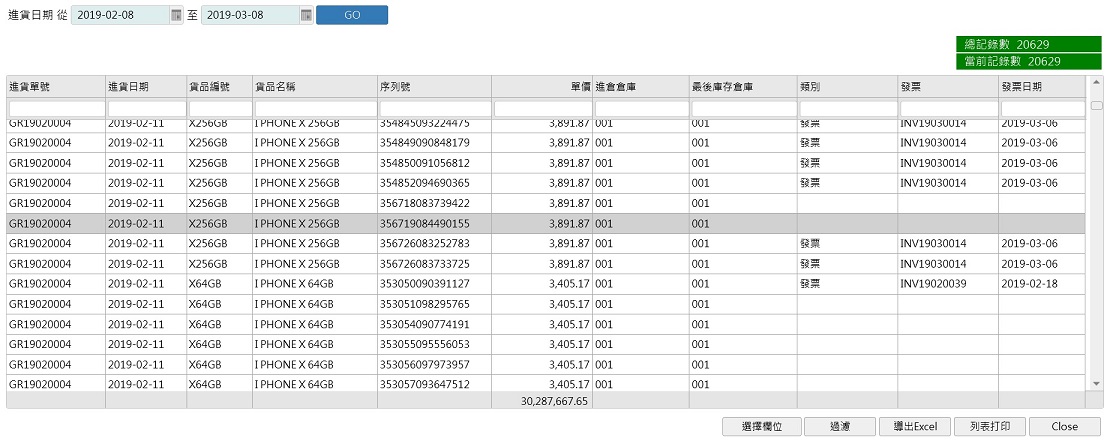This screenshot has width=1107, height=441.
Task: Sort by 發票 column header
Action: click(x=948, y=87)
